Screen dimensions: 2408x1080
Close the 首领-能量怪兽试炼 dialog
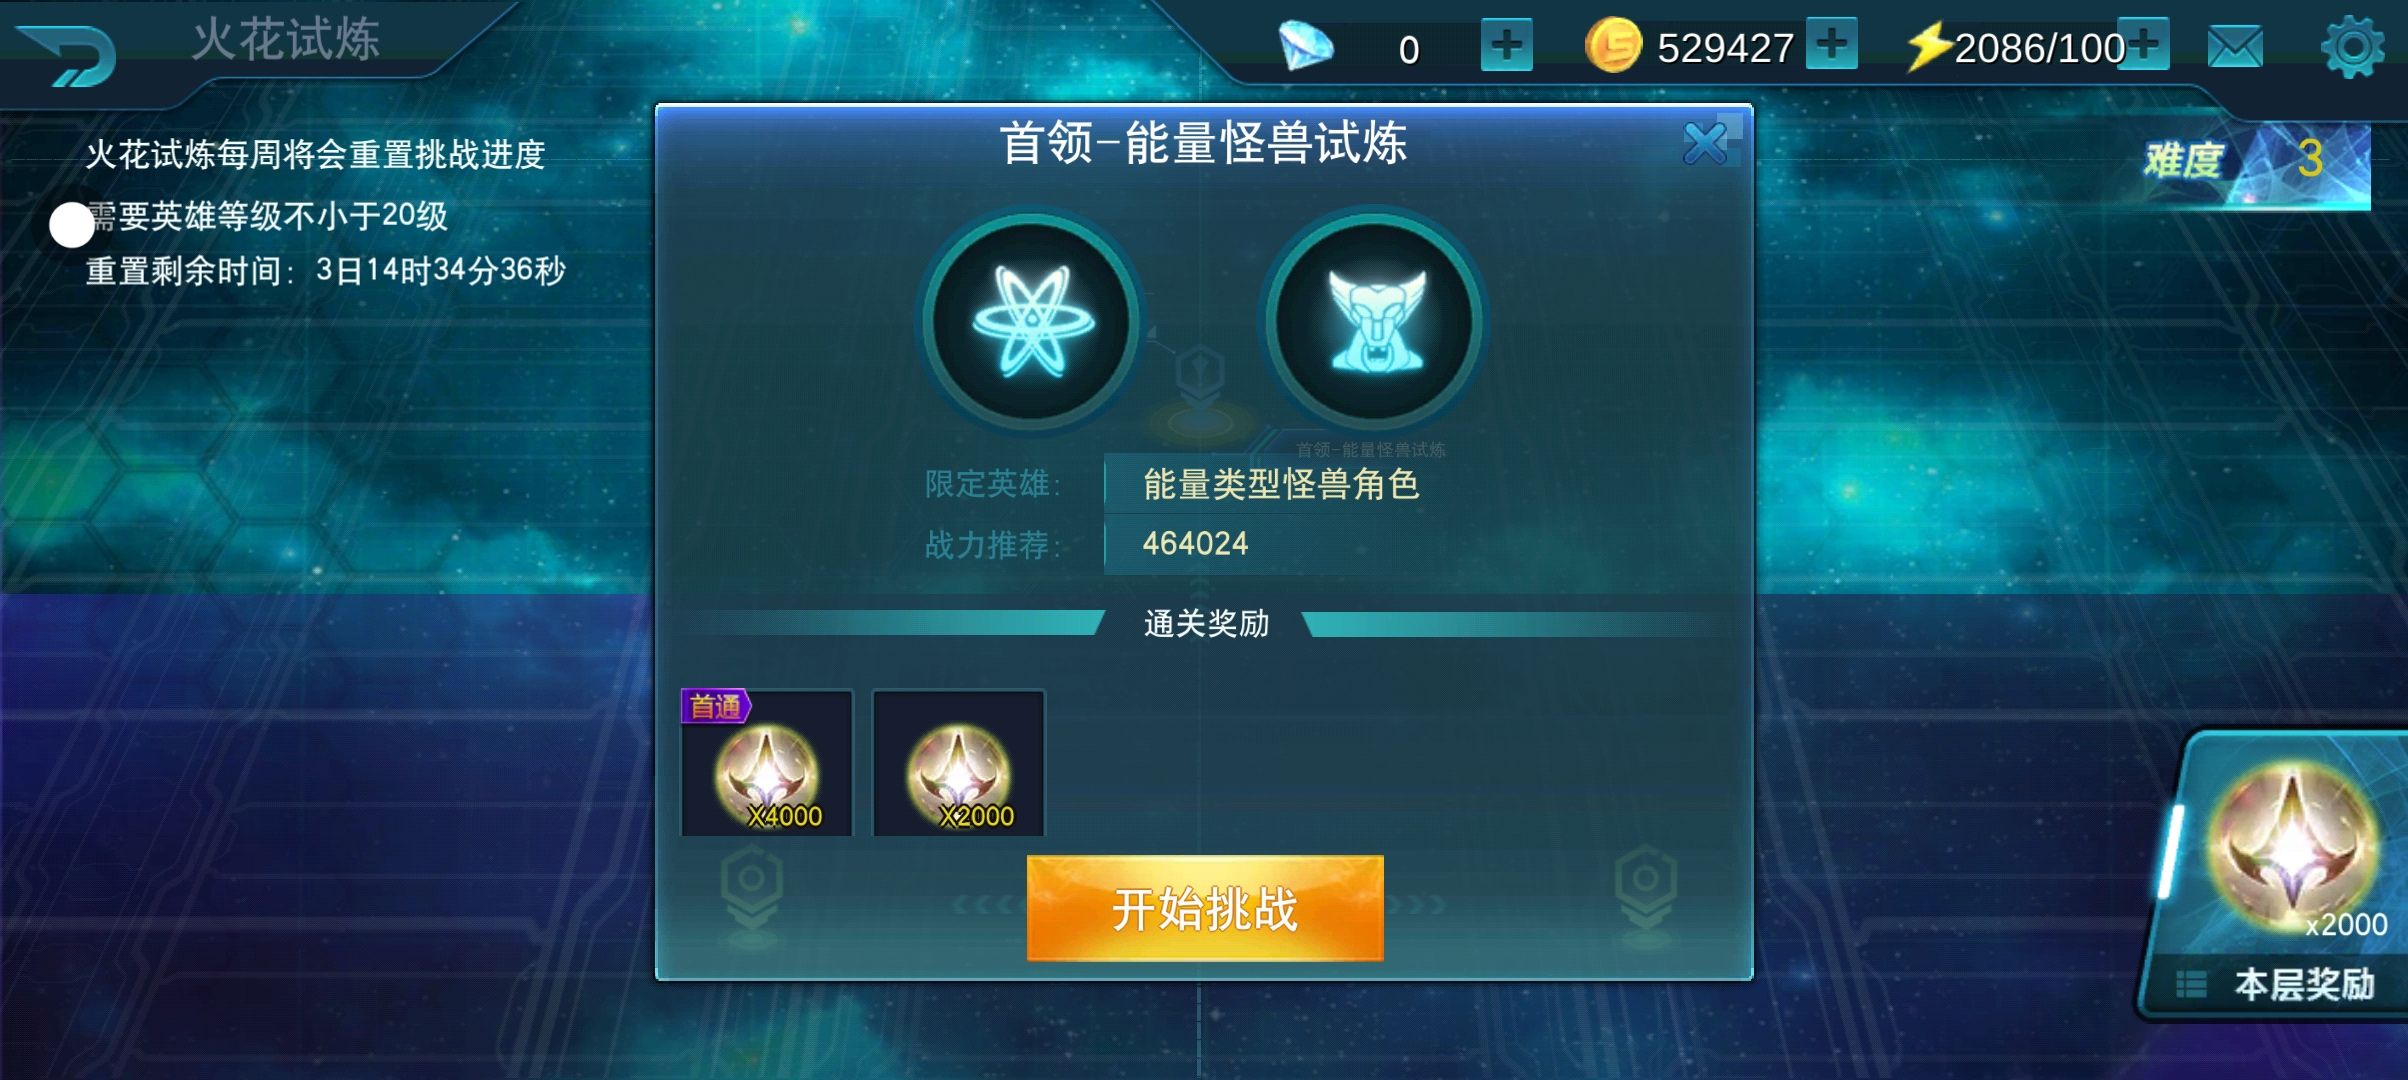click(1705, 143)
